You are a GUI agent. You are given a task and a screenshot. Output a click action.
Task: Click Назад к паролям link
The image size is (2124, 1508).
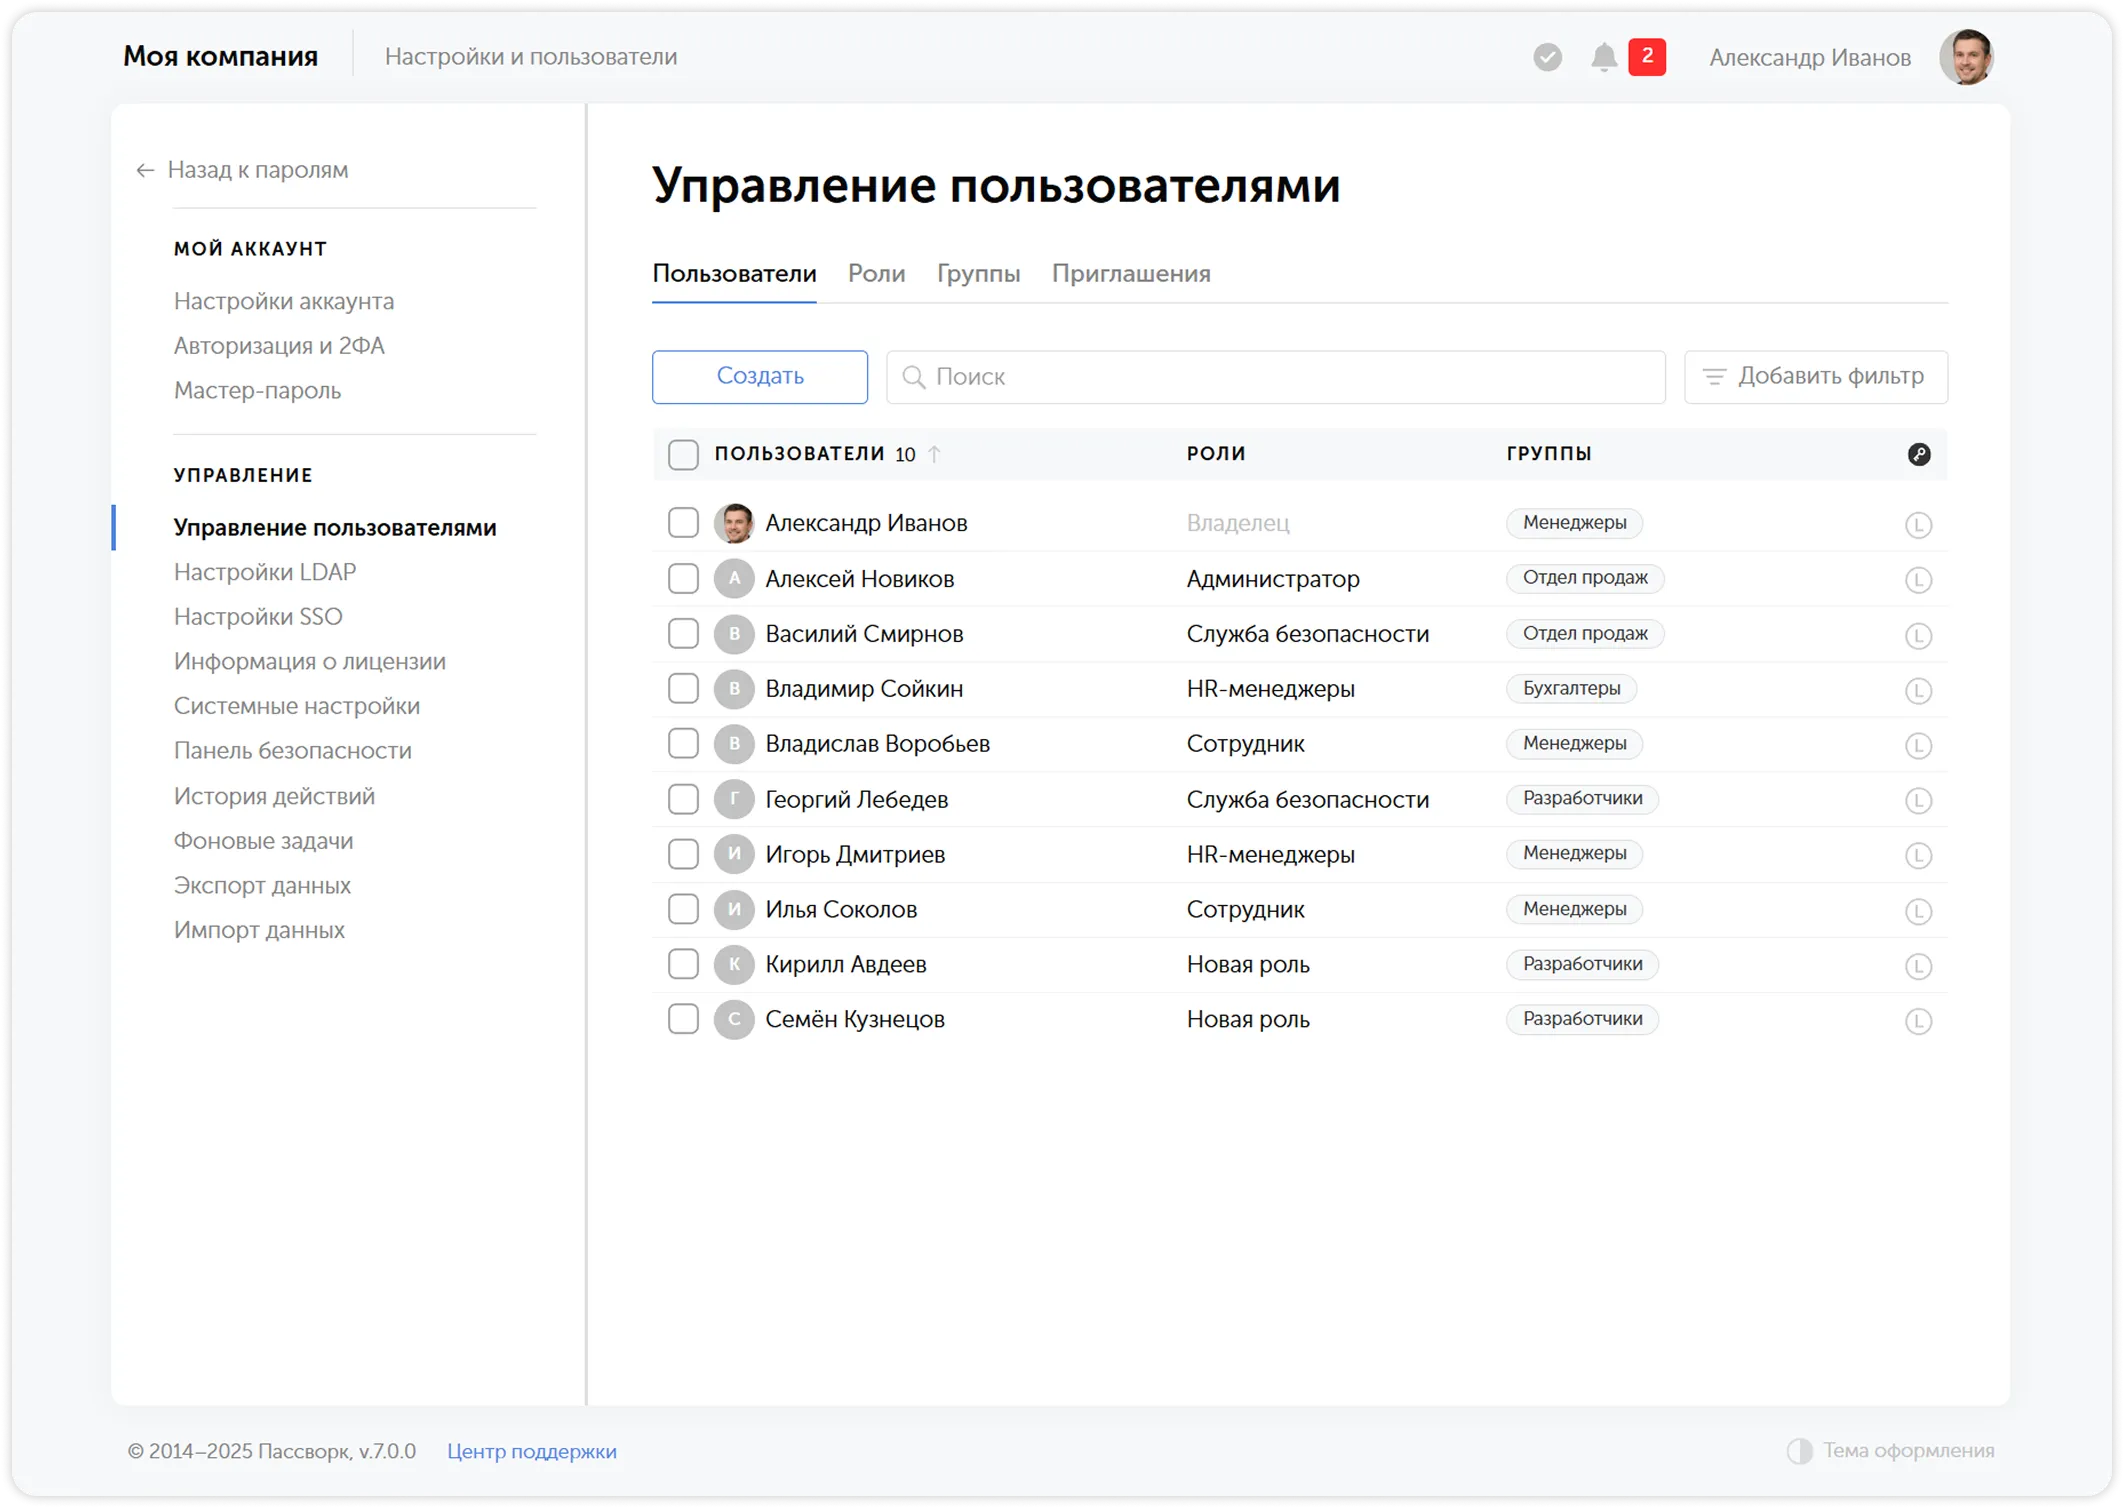258,170
